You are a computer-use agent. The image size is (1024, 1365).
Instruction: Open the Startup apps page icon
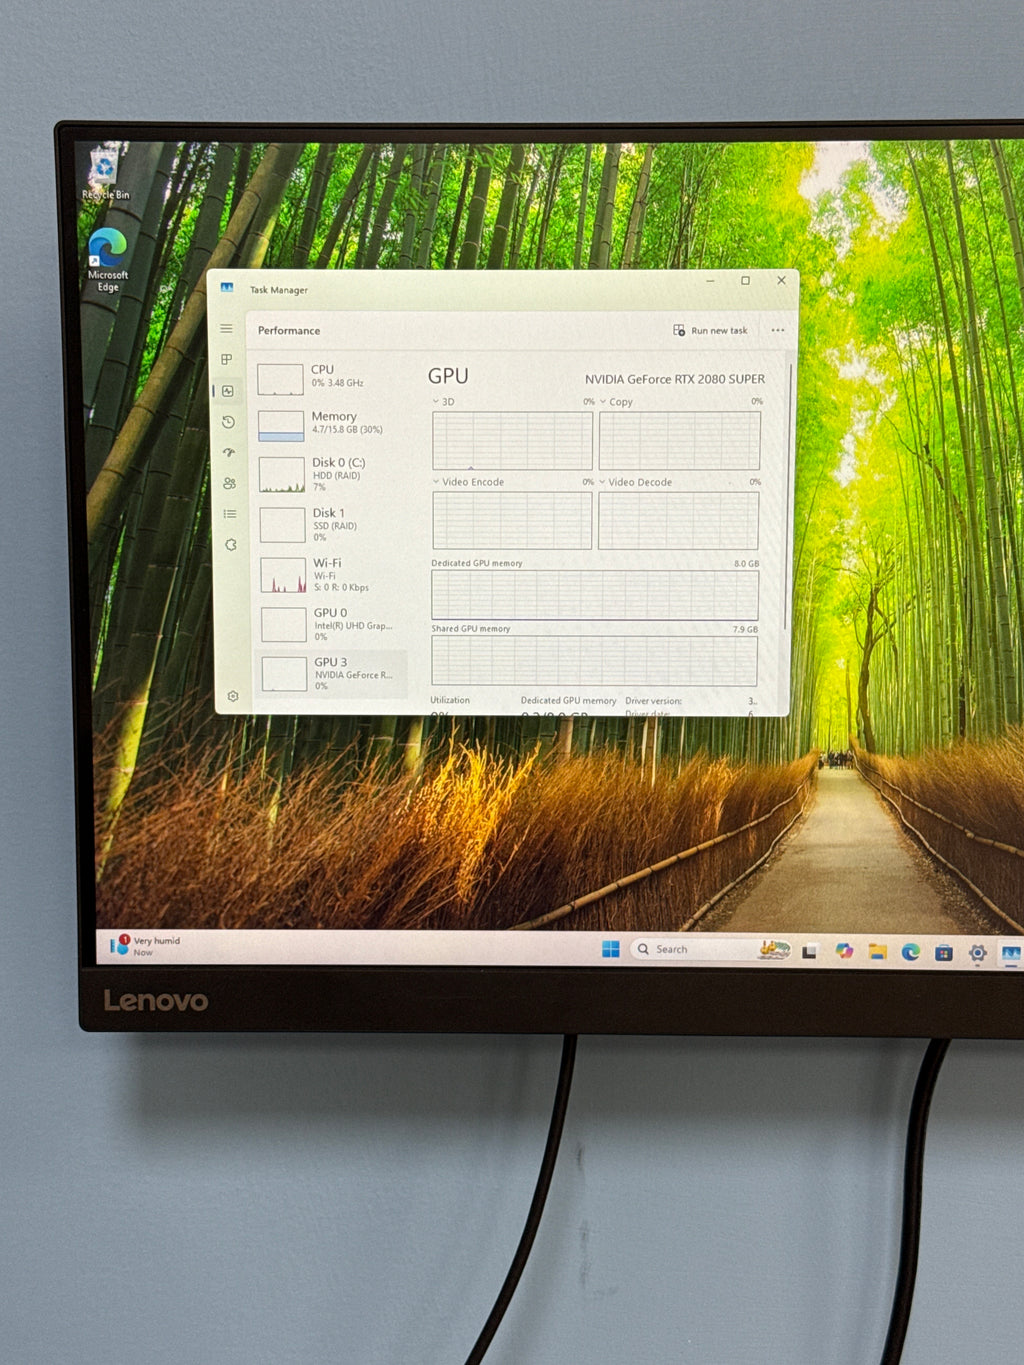pos(229,453)
